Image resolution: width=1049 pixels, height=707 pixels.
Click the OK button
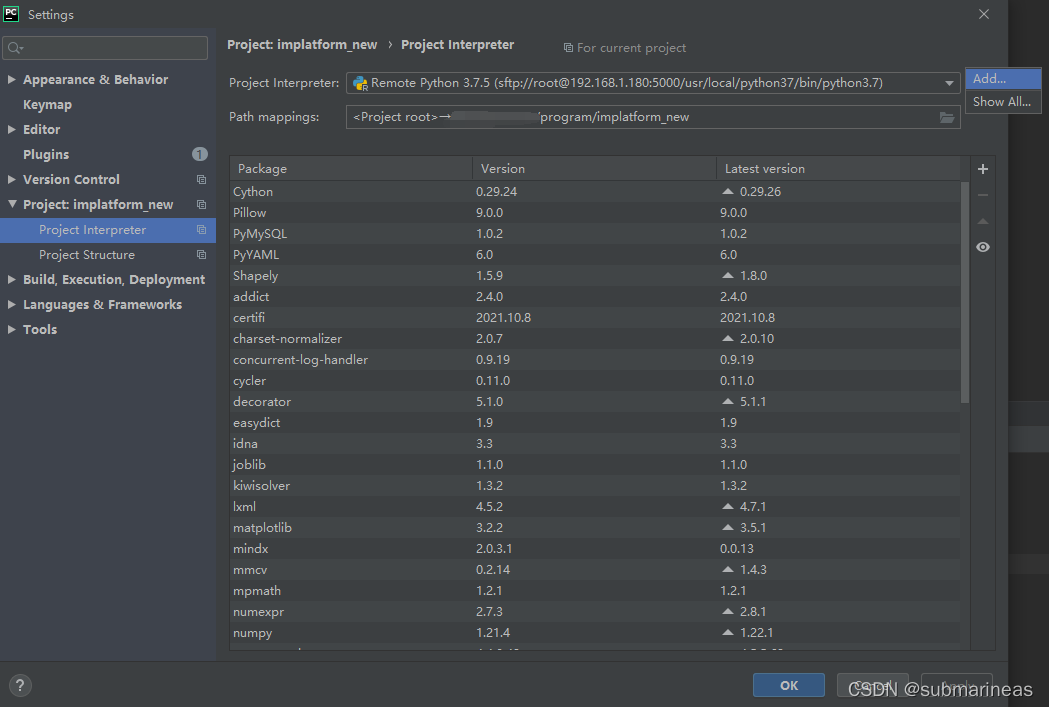click(789, 685)
